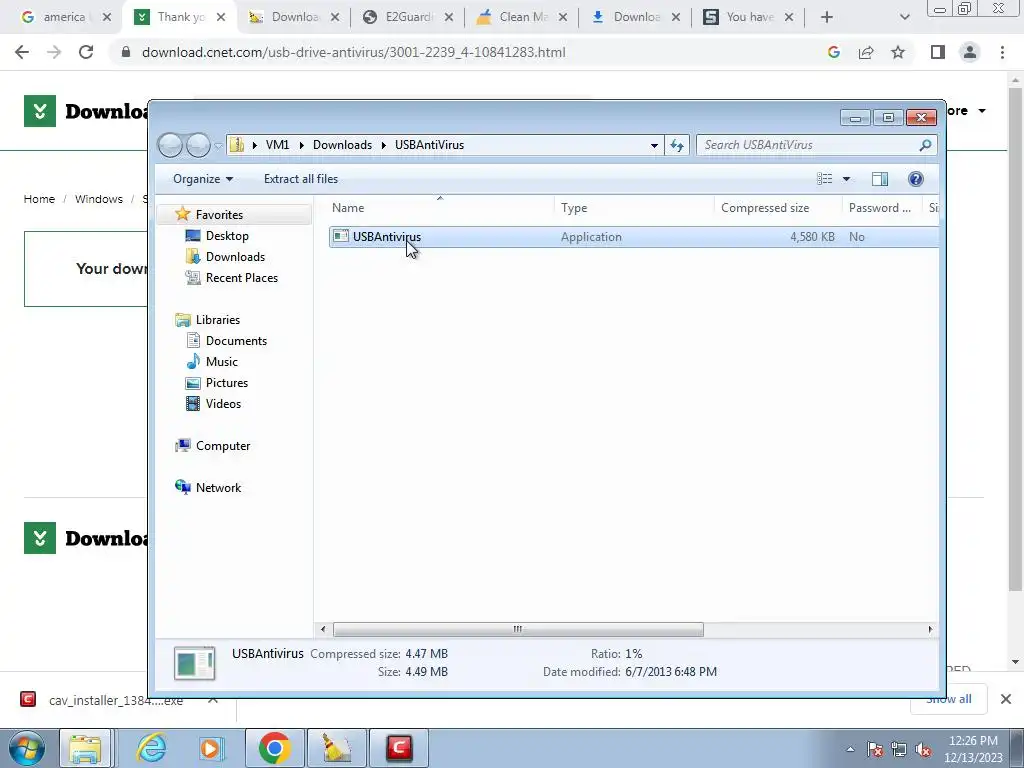The image size is (1024, 768).
Task: Select Libraries in the navigation pane
Action: 217,319
